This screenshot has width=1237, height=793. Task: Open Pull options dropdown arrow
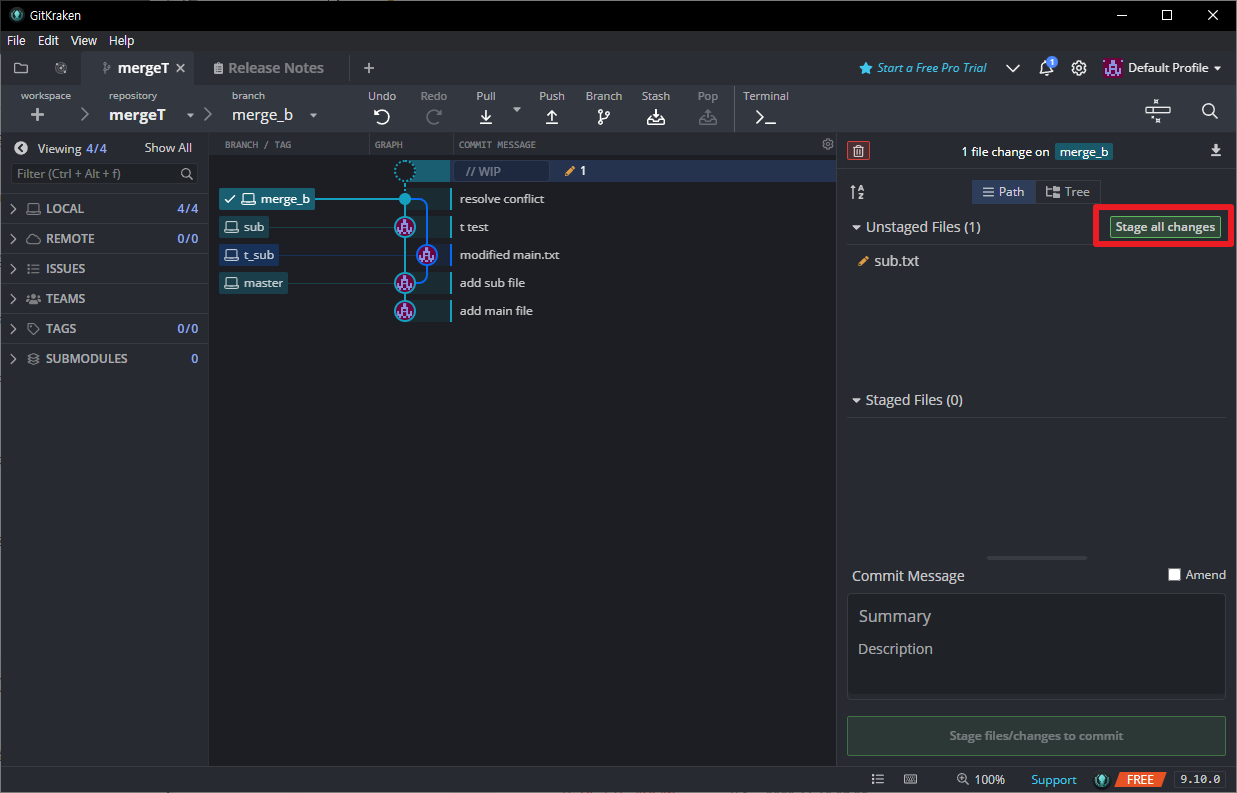517,109
